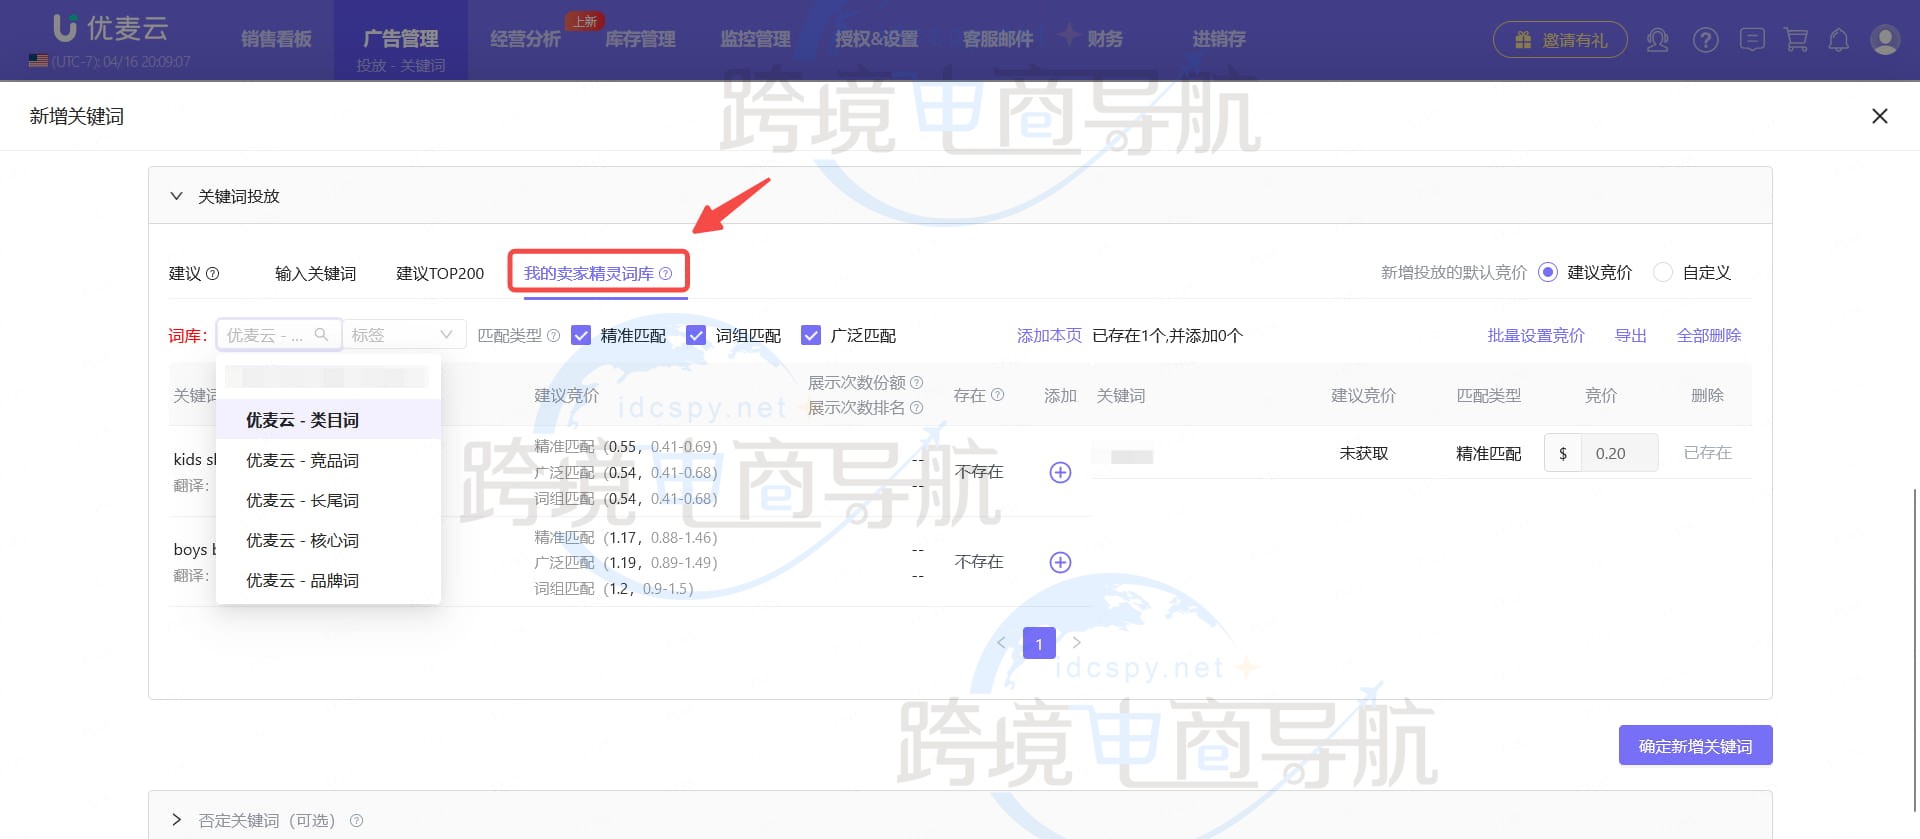
Task: Open the user avatar profile icon
Action: [x=1885, y=40]
